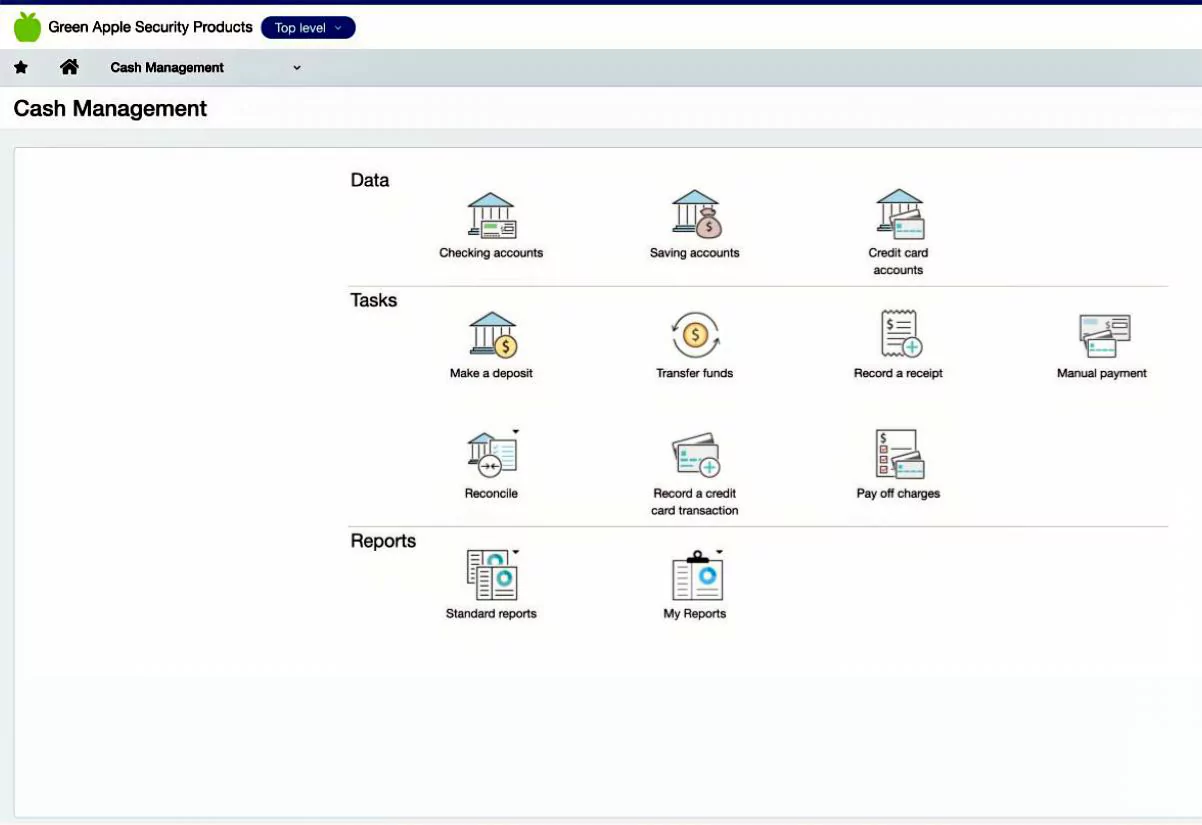Expand the arrow next to Standard reports
The image size is (1202, 825).
pos(516,552)
